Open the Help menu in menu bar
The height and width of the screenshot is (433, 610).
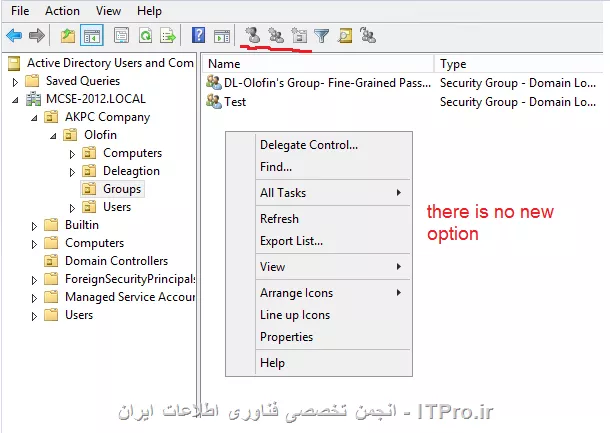(149, 11)
